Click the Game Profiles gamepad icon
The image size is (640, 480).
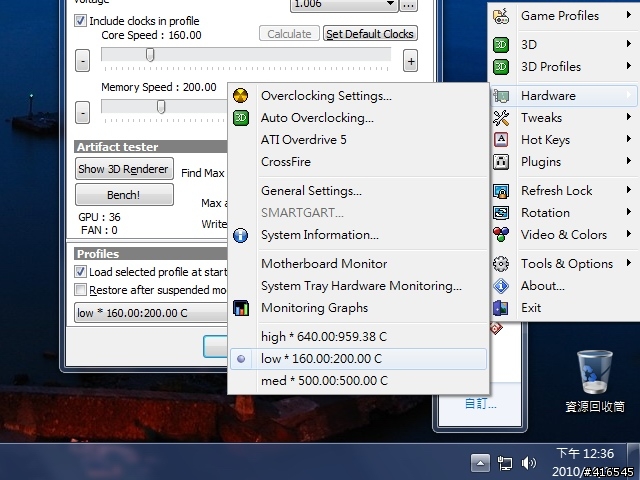[x=501, y=16]
